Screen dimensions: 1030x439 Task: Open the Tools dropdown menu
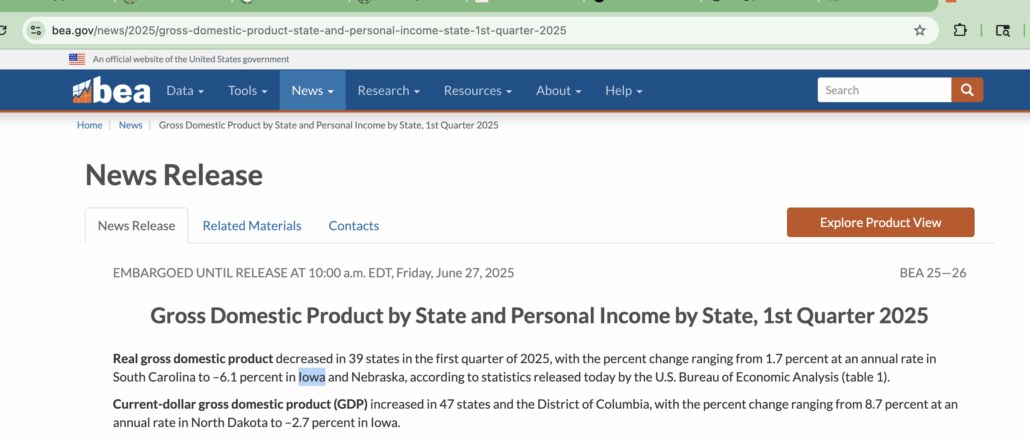click(x=247, y=91)
